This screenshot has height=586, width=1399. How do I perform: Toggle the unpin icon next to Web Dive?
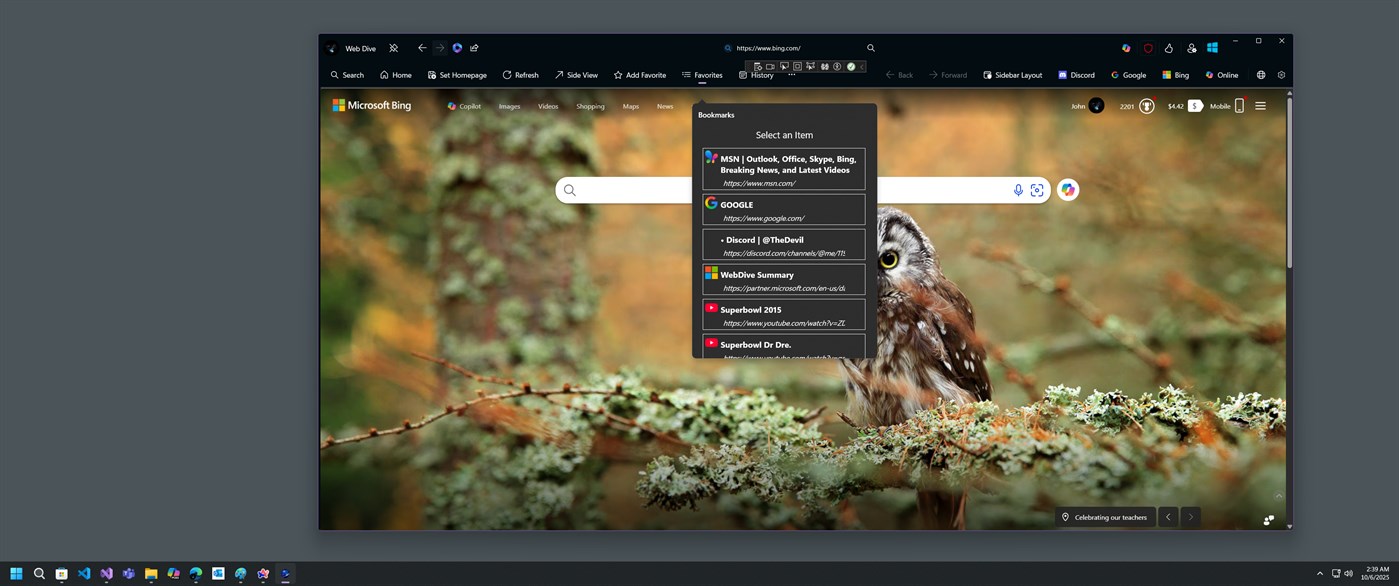(x=393, y=47)
